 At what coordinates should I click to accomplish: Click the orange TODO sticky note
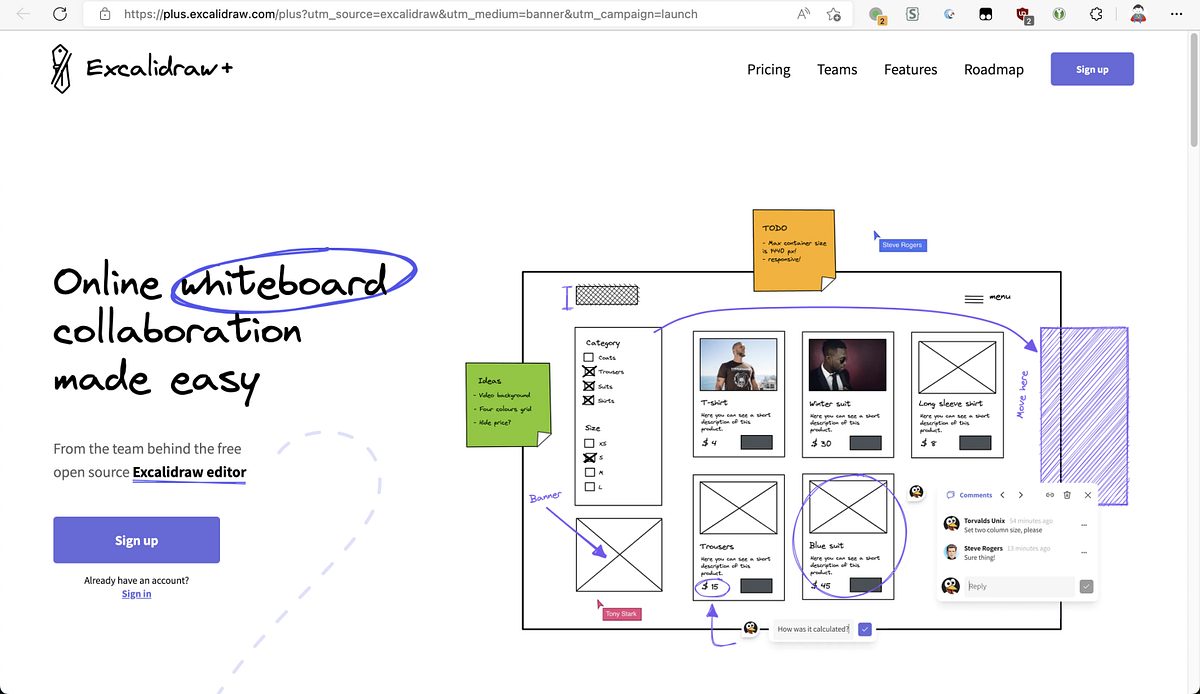pyautogui.click(x=794, y=250)
